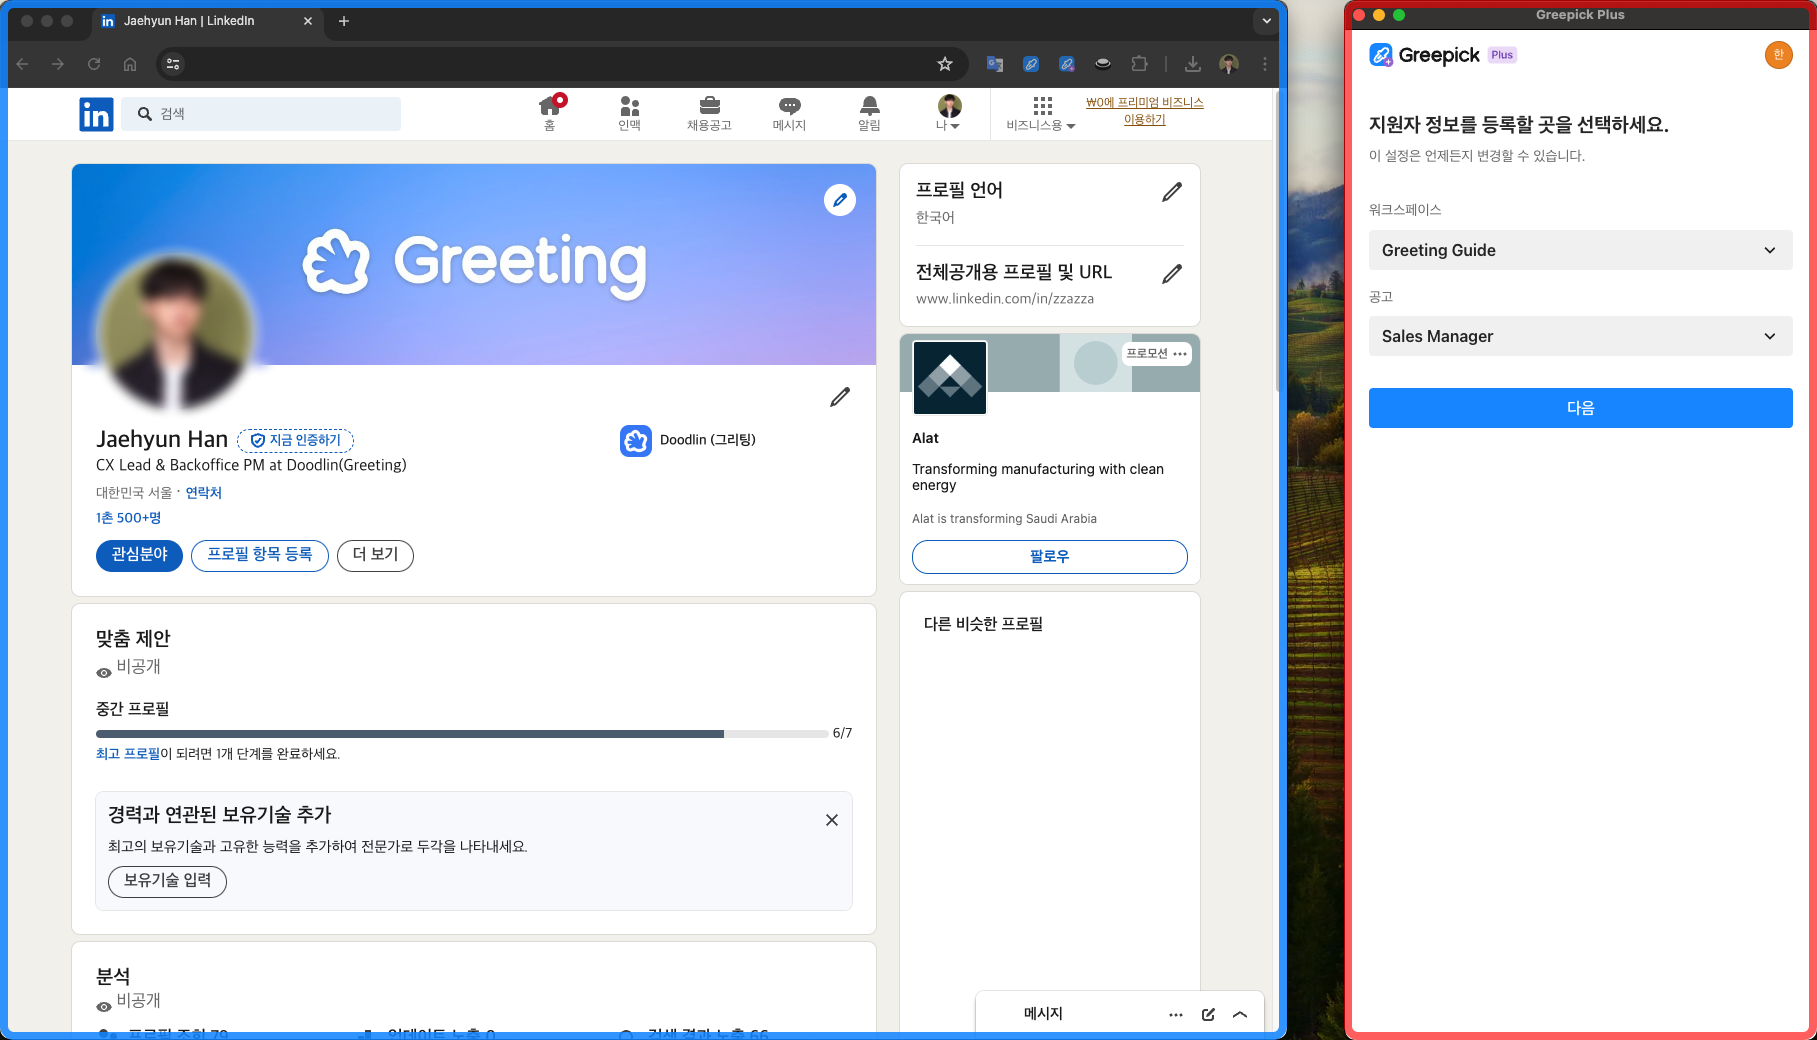Image resolution: width=1817 pixels, height=1040 pixels.
Task: Open Chrome profile avatar in toolbar
Action: coord(1229,64)
